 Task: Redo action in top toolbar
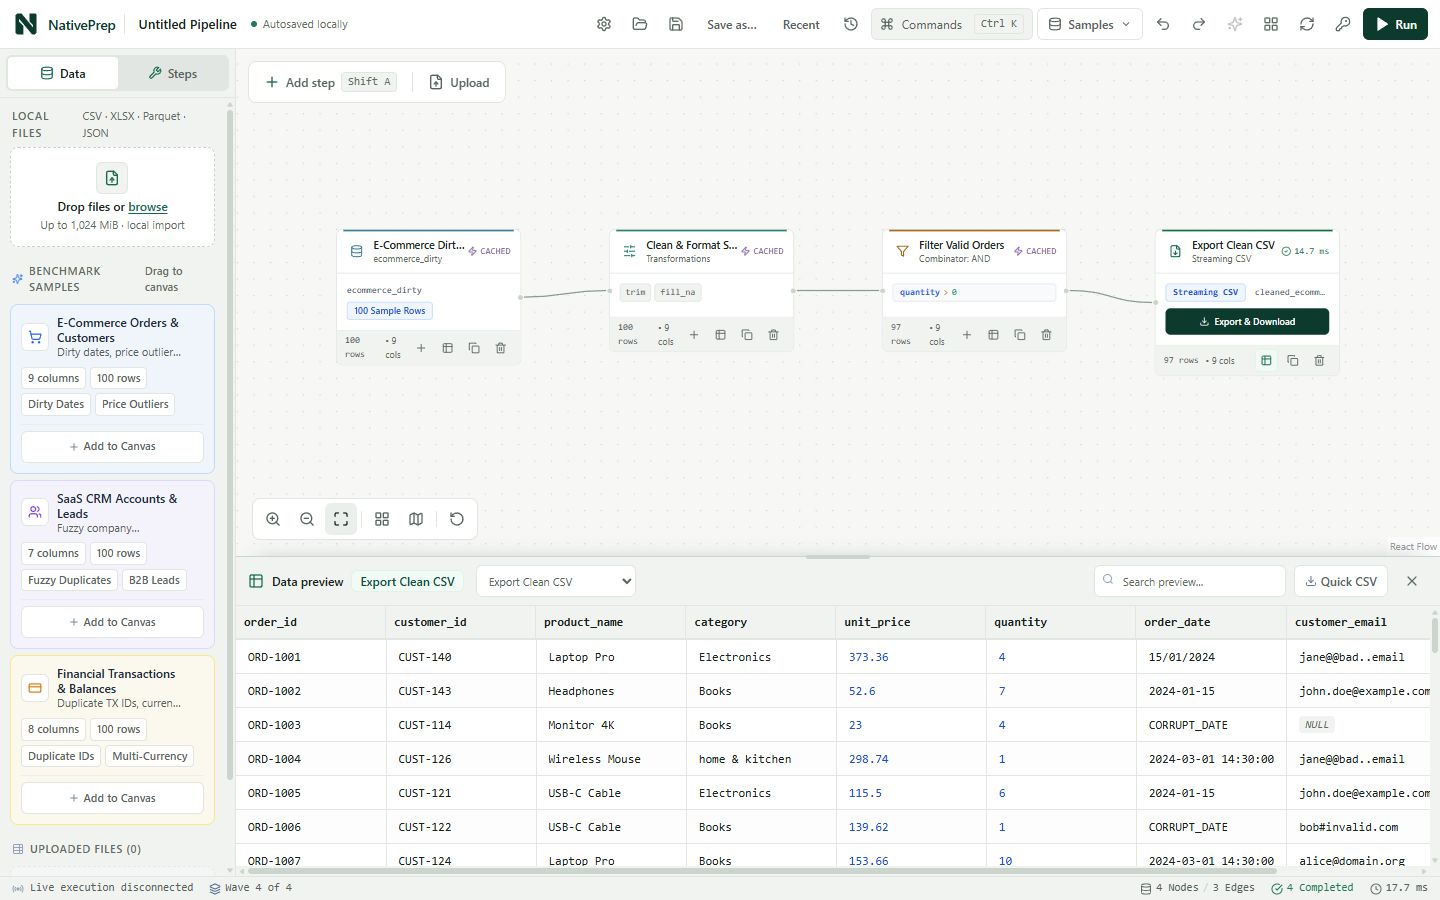[x=1199, y=24]
